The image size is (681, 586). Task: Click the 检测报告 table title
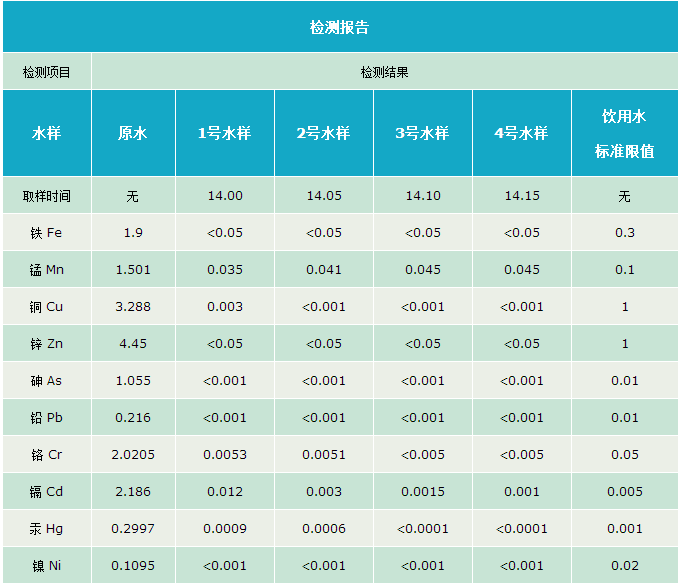point(339,27)
